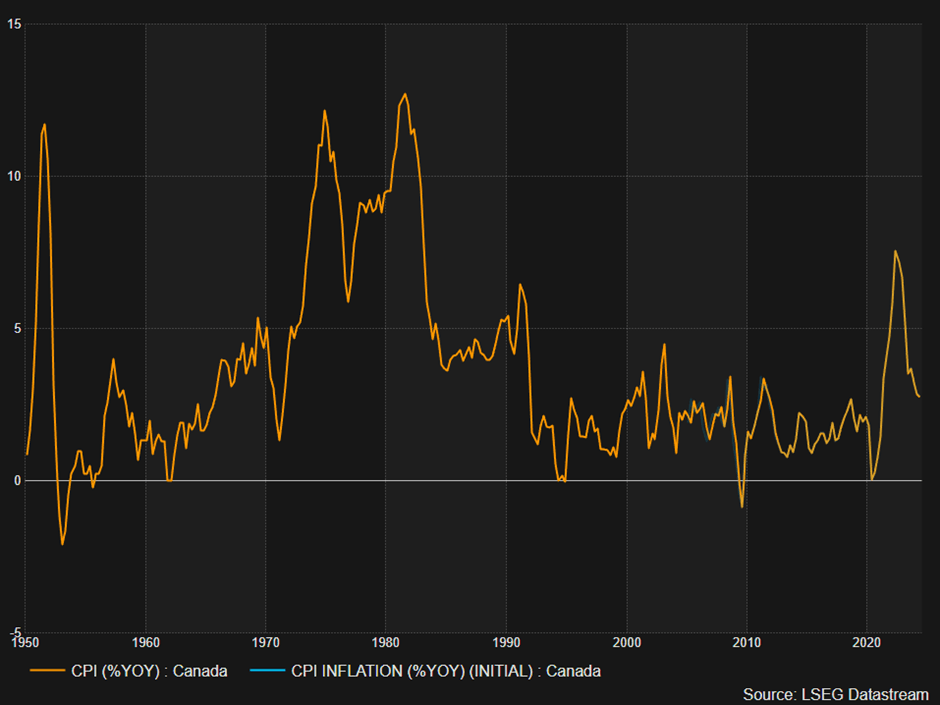Select the 'CPI (%YOY) : Canada' legend label
940x705 pixels.
tap(149, 671)
